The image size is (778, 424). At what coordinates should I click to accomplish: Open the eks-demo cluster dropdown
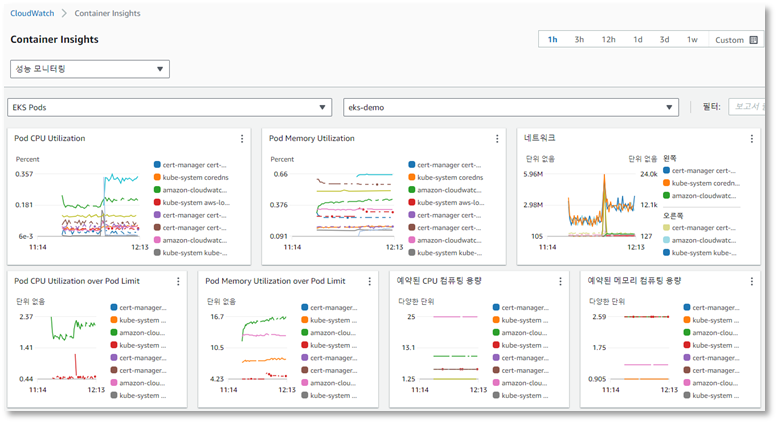(511, 108)
